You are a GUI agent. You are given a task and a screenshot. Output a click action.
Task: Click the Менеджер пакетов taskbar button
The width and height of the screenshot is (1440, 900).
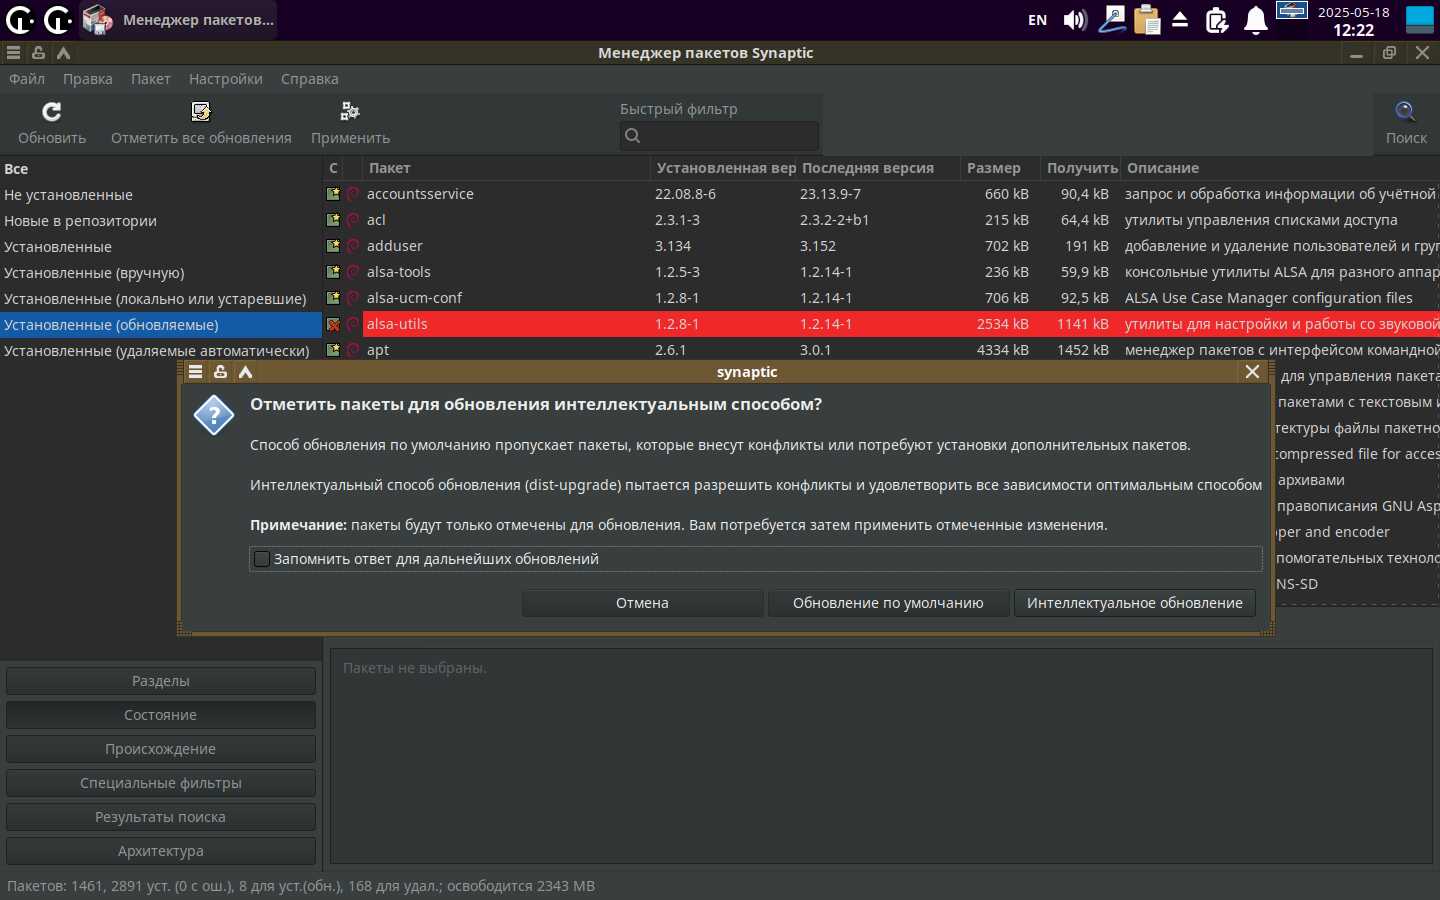[x=177, y=20]
